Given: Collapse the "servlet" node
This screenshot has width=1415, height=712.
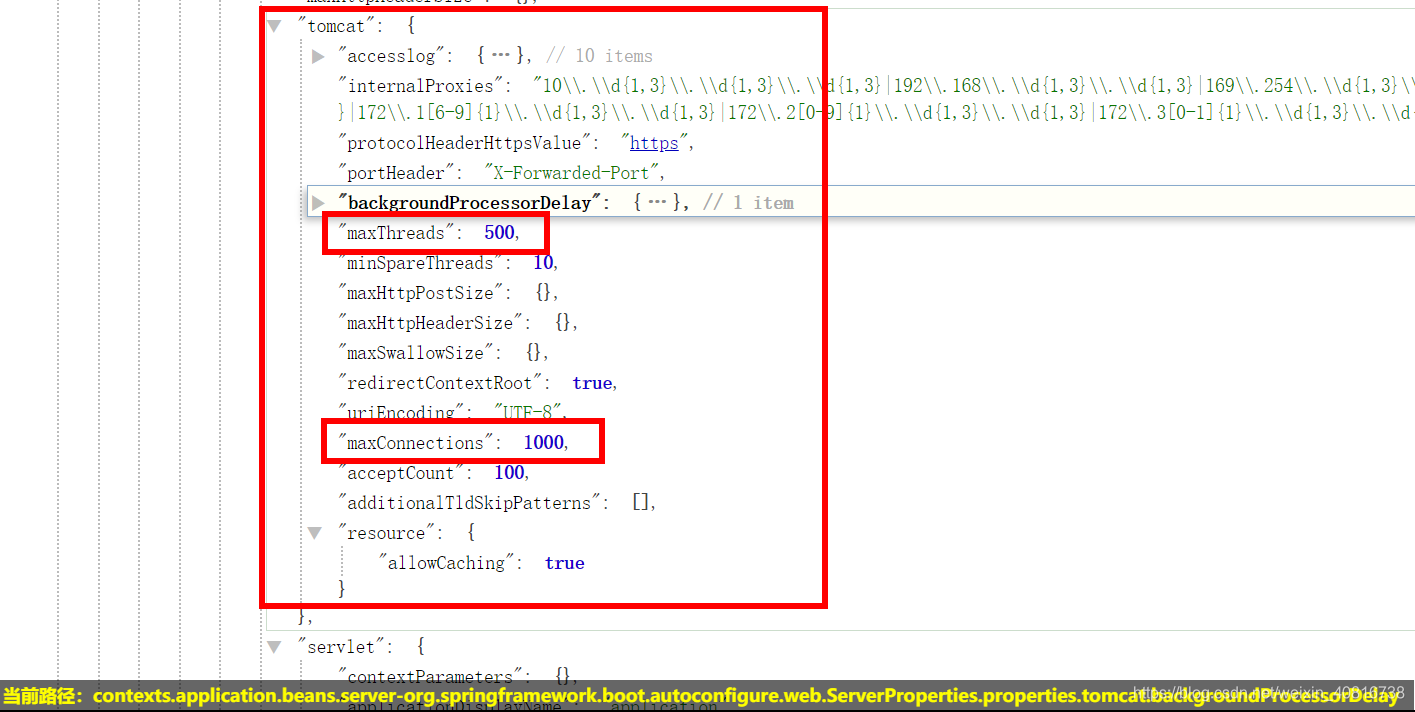Looking at the screenshot, I should pyautogui.click(x=274, y=647).
